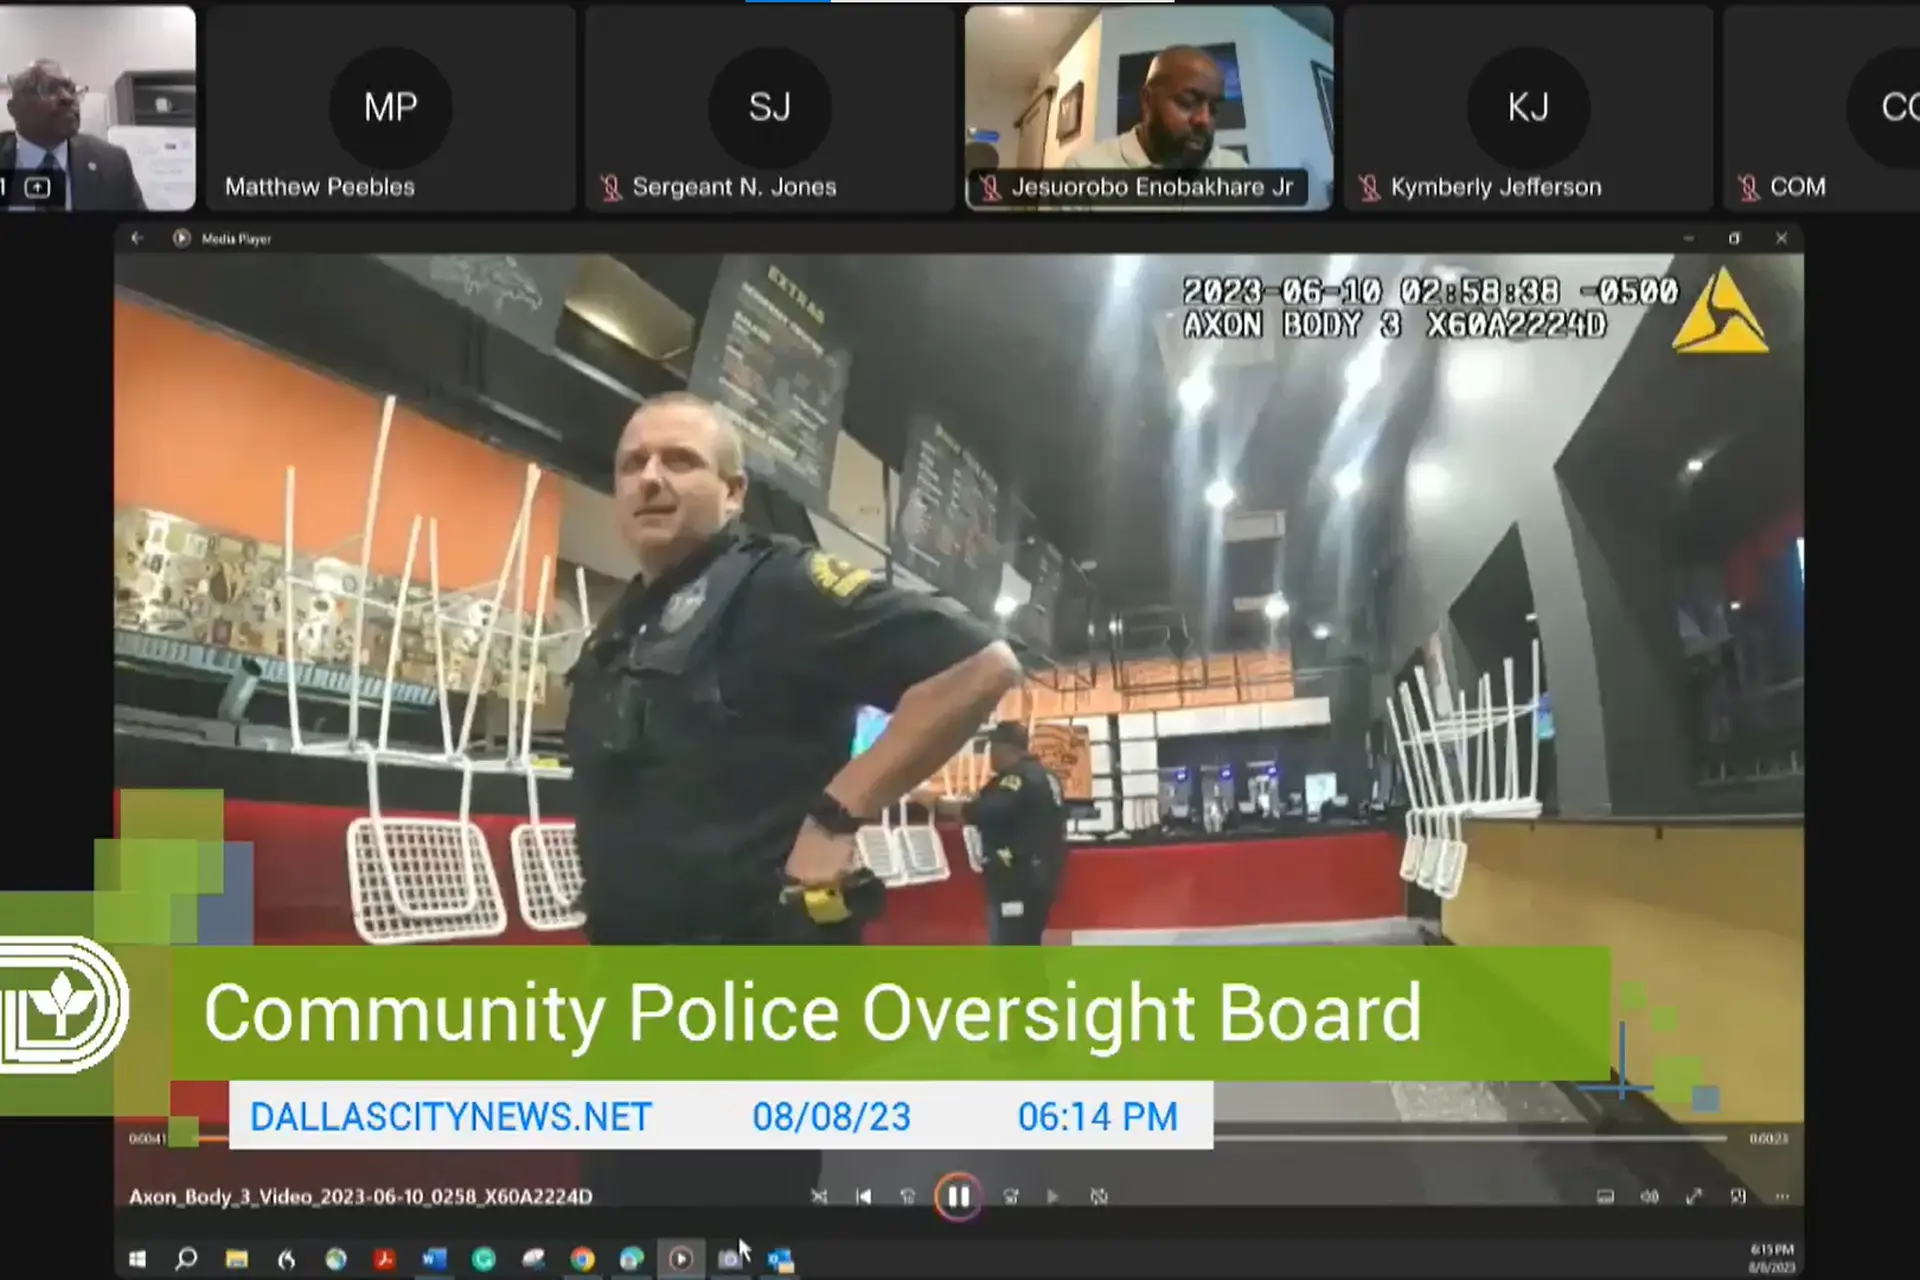
Task: Select Matthew Peebles participant tile
Action: pyautogui.click(x=390, y=108)
